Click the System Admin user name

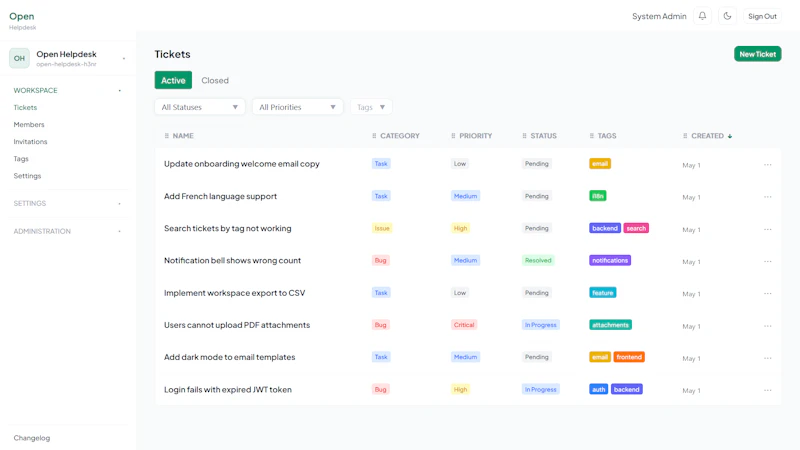click(659, 16)
